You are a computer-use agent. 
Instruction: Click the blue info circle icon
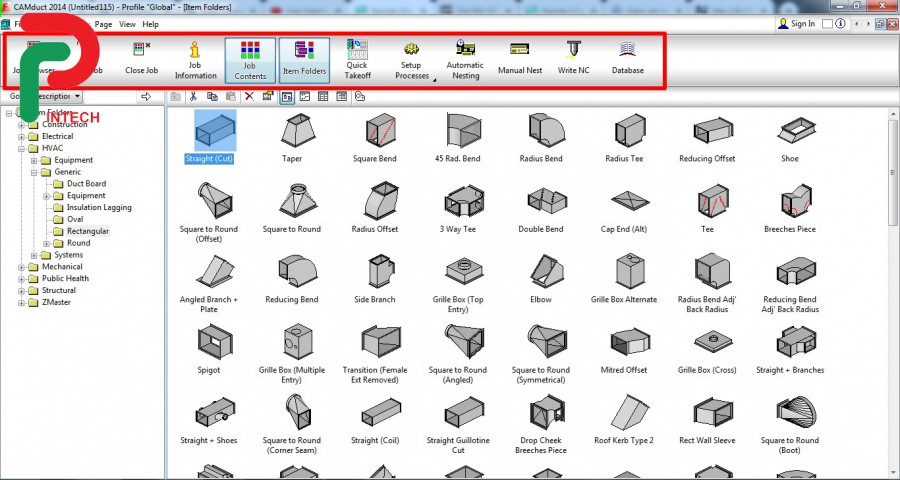(x=841, y=24)
